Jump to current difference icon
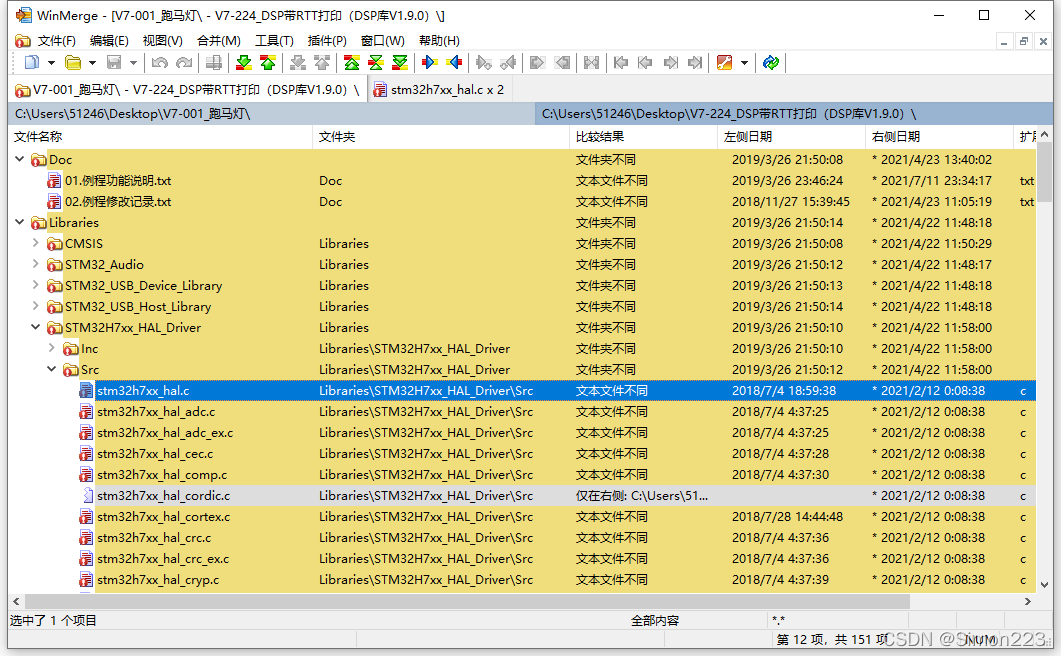The width and height of the screenshot is (1061, 656). (376, 63)
